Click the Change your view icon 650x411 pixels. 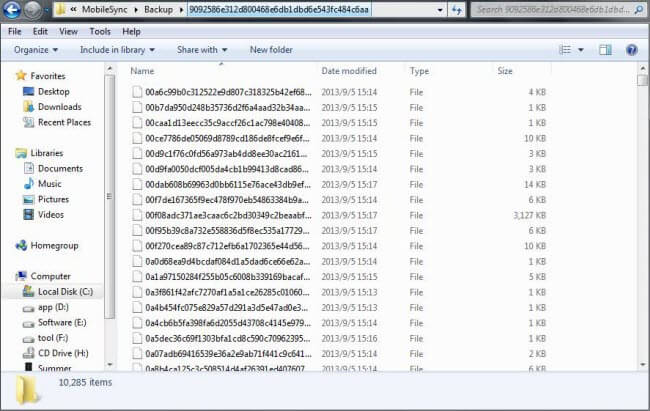565,50
